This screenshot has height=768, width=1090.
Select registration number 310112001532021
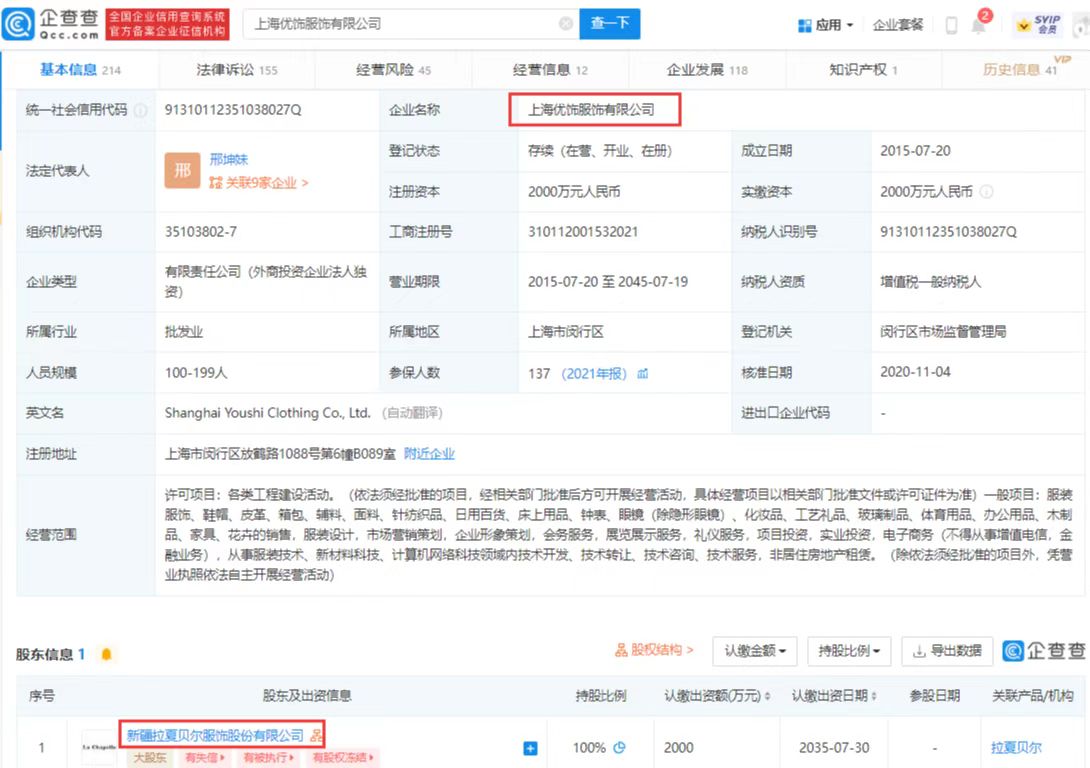click(x=583, y=232)
